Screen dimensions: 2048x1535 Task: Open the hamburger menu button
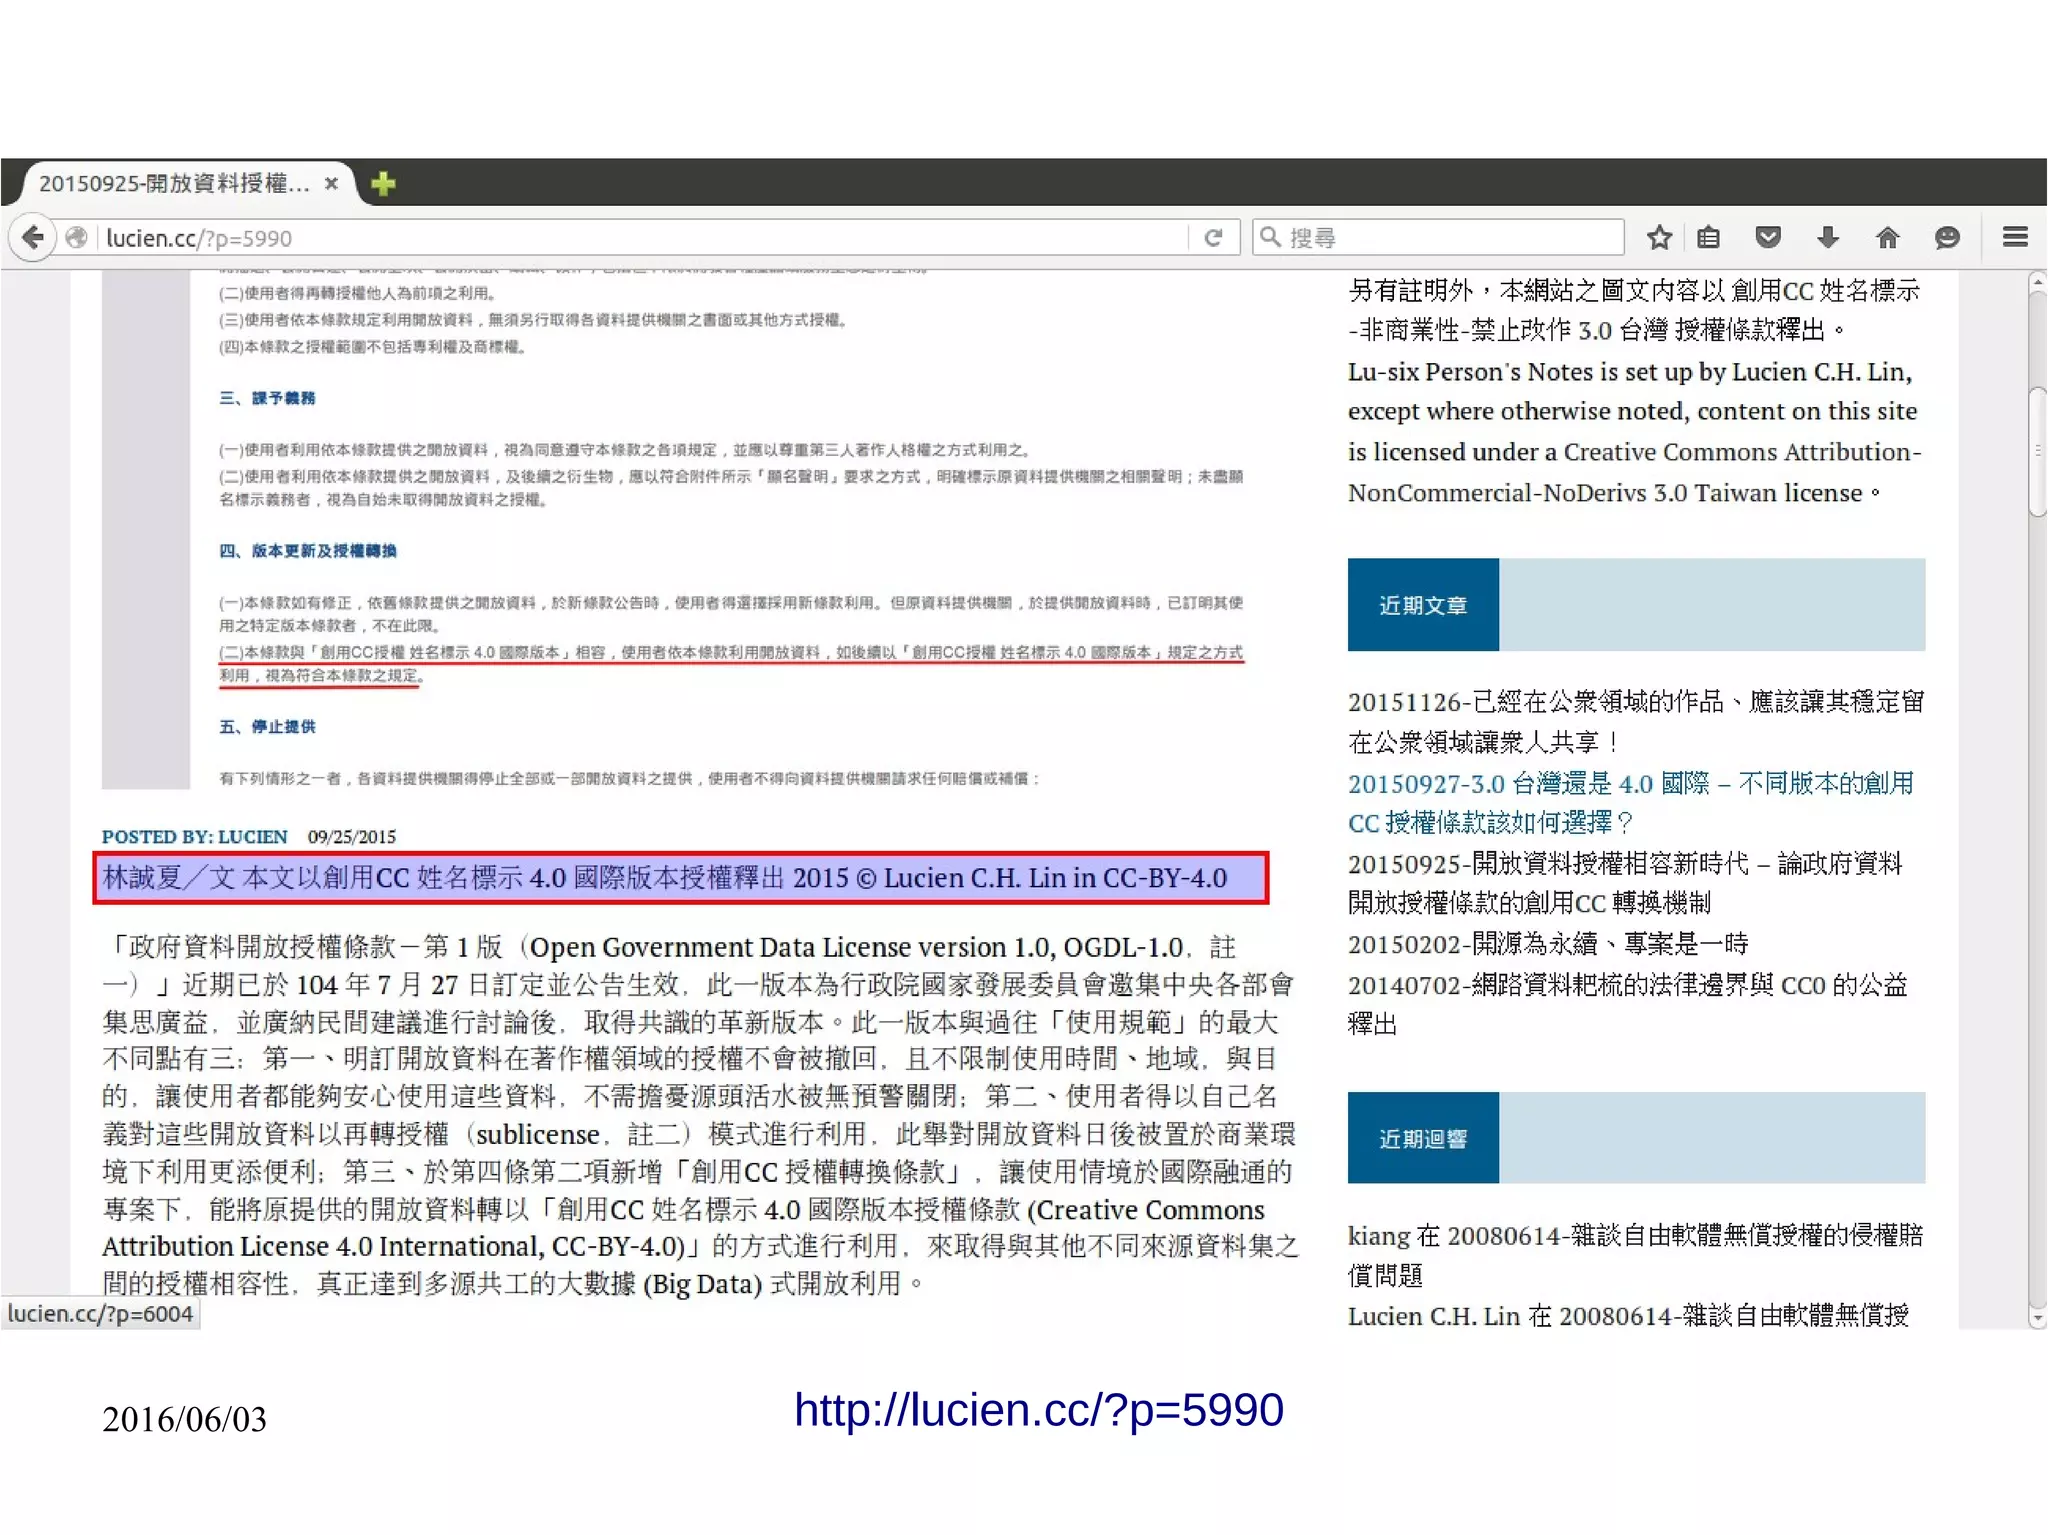click(x=2015, y=237)
